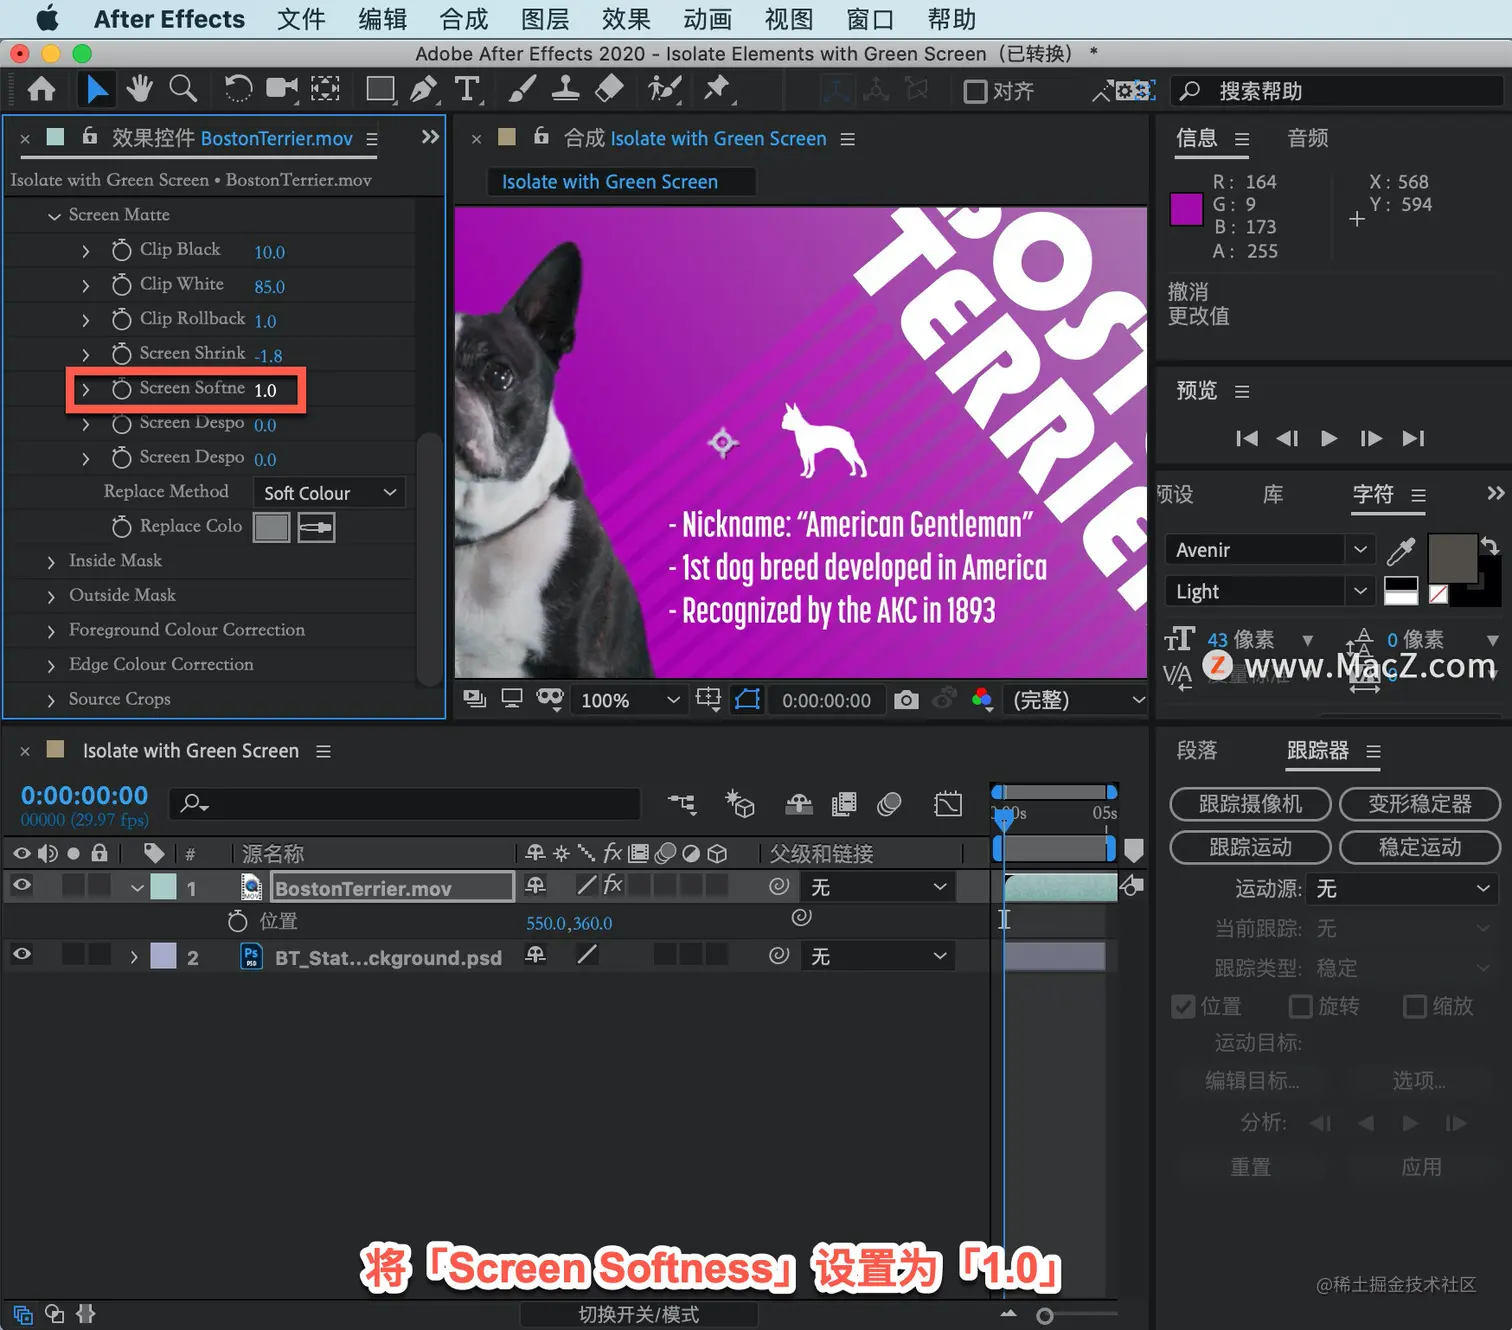Hide the BT_Stat...ckground.psd layer eye

[21, 955]
